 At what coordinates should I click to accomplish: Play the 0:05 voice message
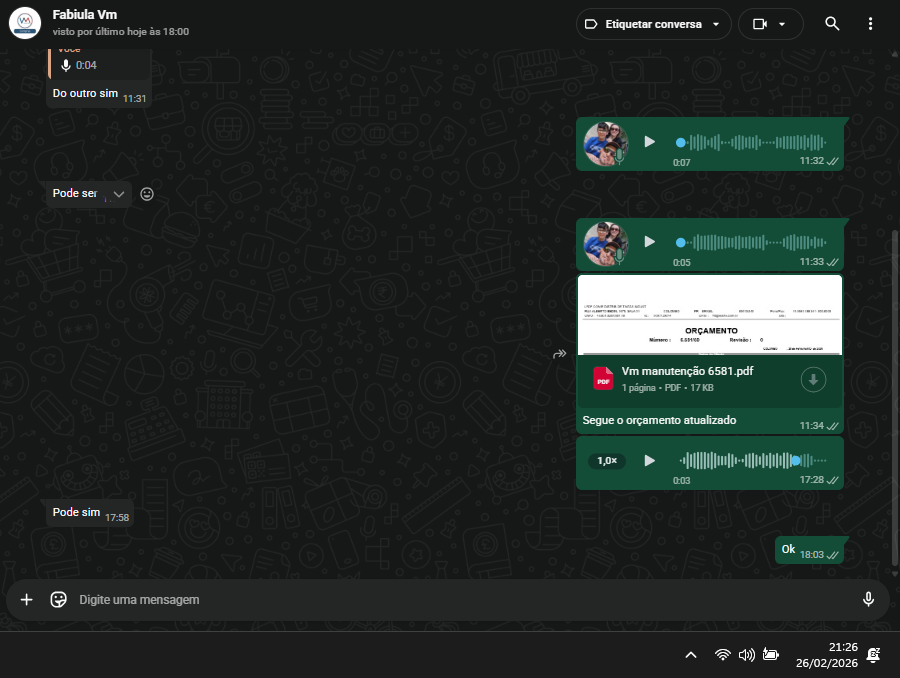650,242
